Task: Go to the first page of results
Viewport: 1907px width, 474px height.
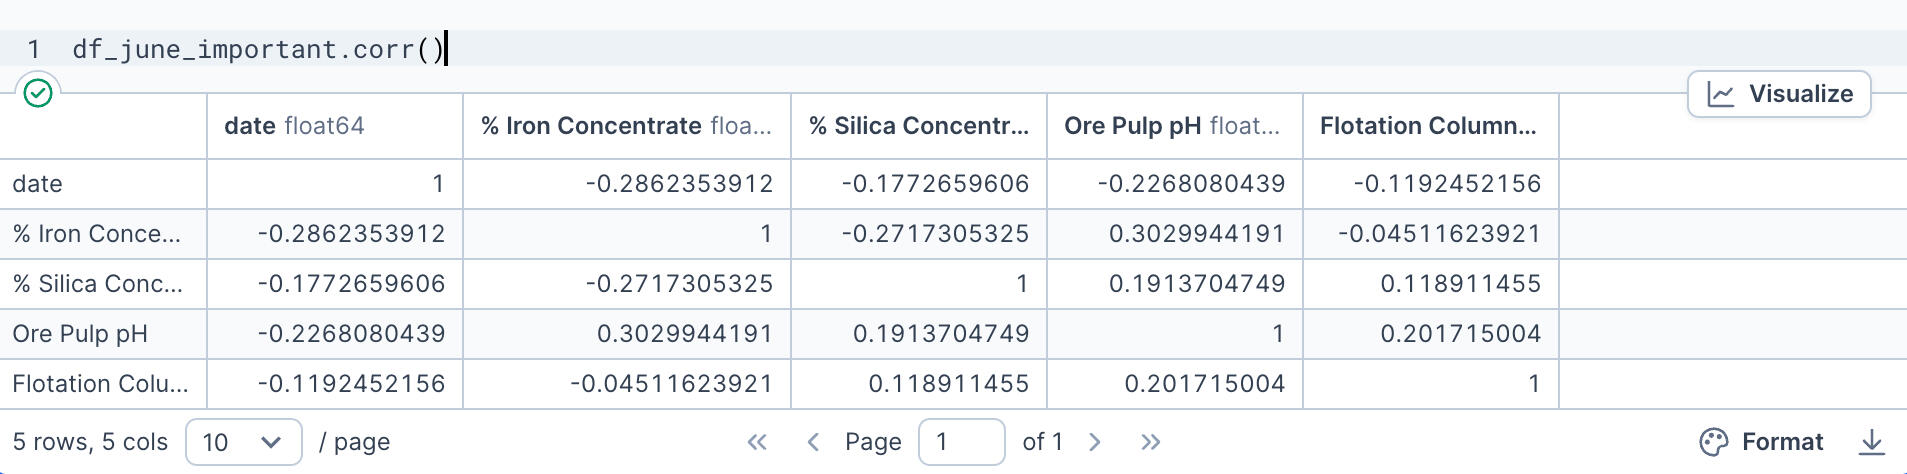Action: (757, 442)
